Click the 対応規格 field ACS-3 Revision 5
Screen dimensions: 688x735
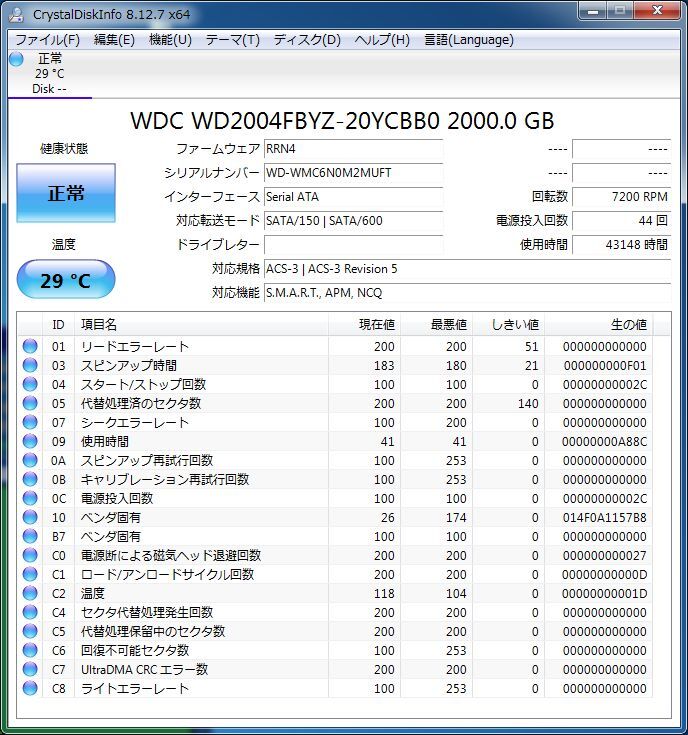[467, 269]
